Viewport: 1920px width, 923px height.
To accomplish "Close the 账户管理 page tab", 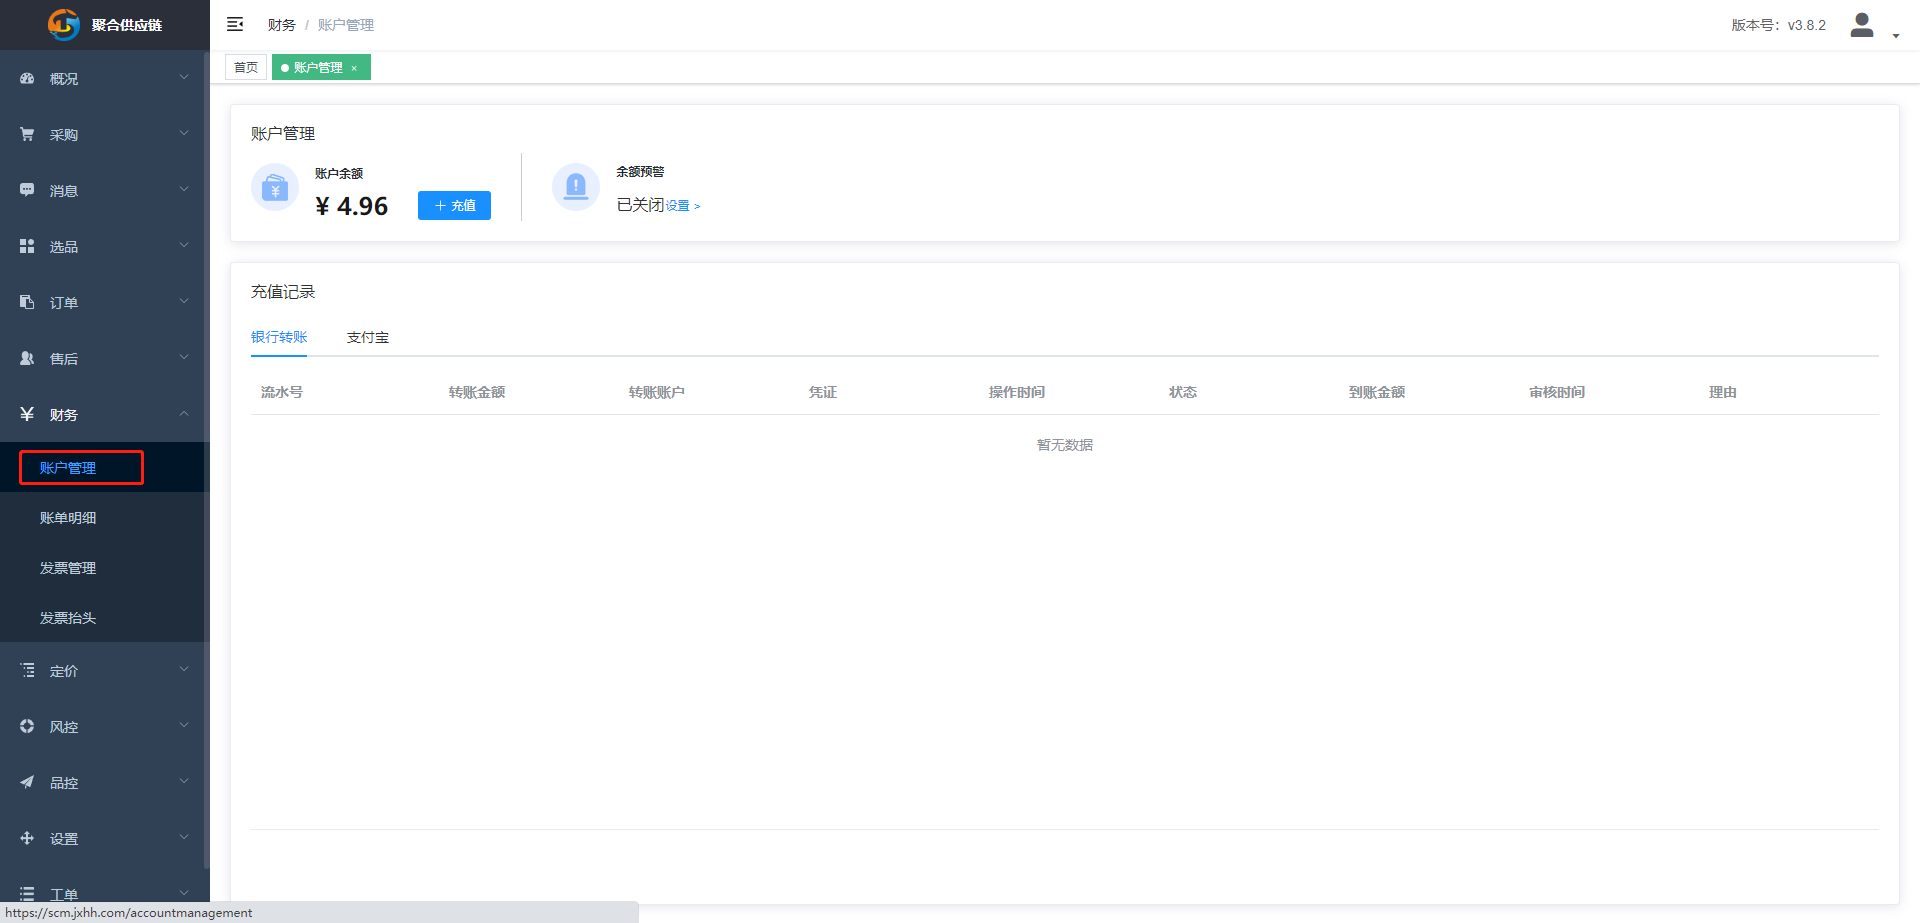I will pos(354,68).
